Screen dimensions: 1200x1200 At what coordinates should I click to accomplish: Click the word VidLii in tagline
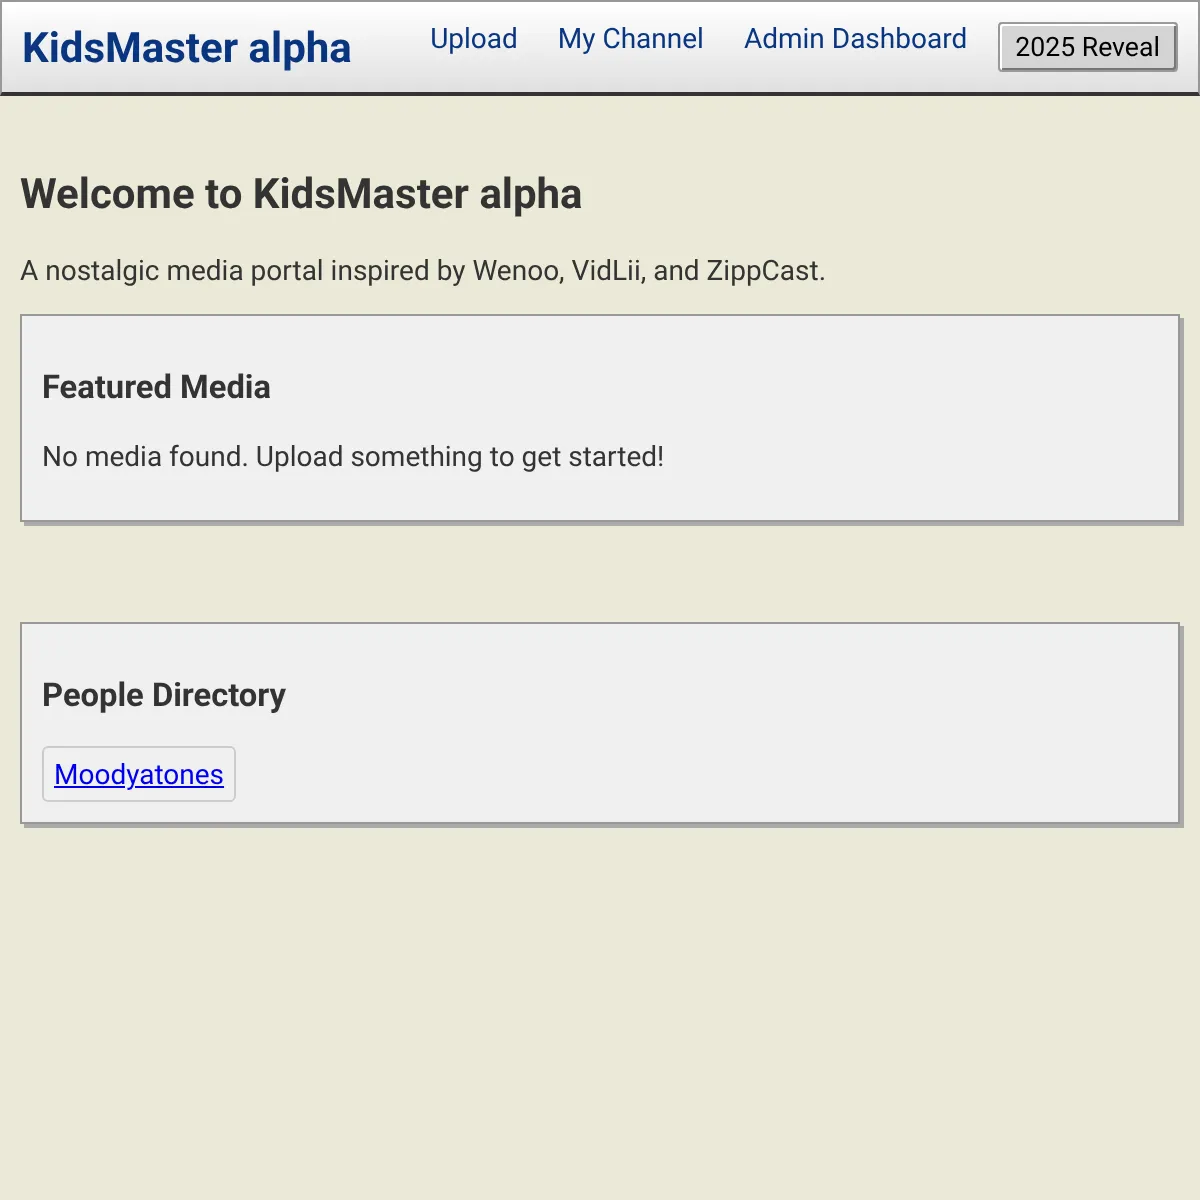608,271
